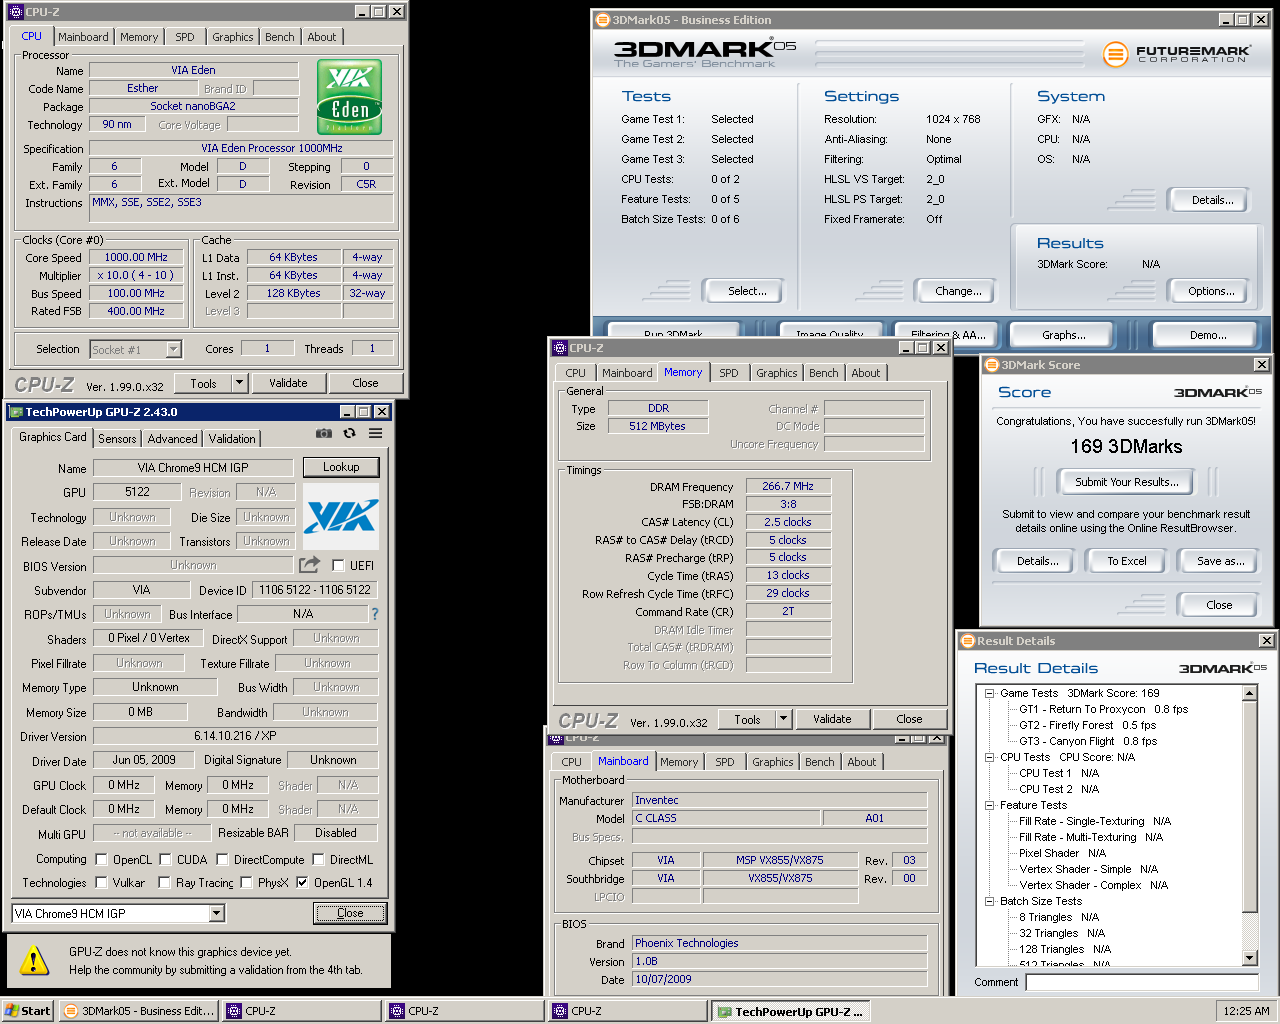Screen dimensions: 1280x1024
Task: Click Options... button under Results
Action: point(1211,291)
